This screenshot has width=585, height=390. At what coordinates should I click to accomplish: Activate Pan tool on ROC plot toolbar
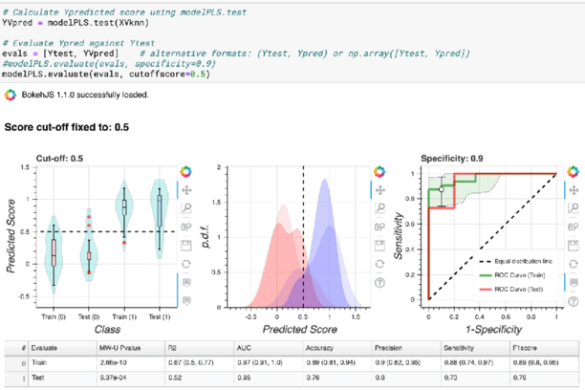(573, 190)
